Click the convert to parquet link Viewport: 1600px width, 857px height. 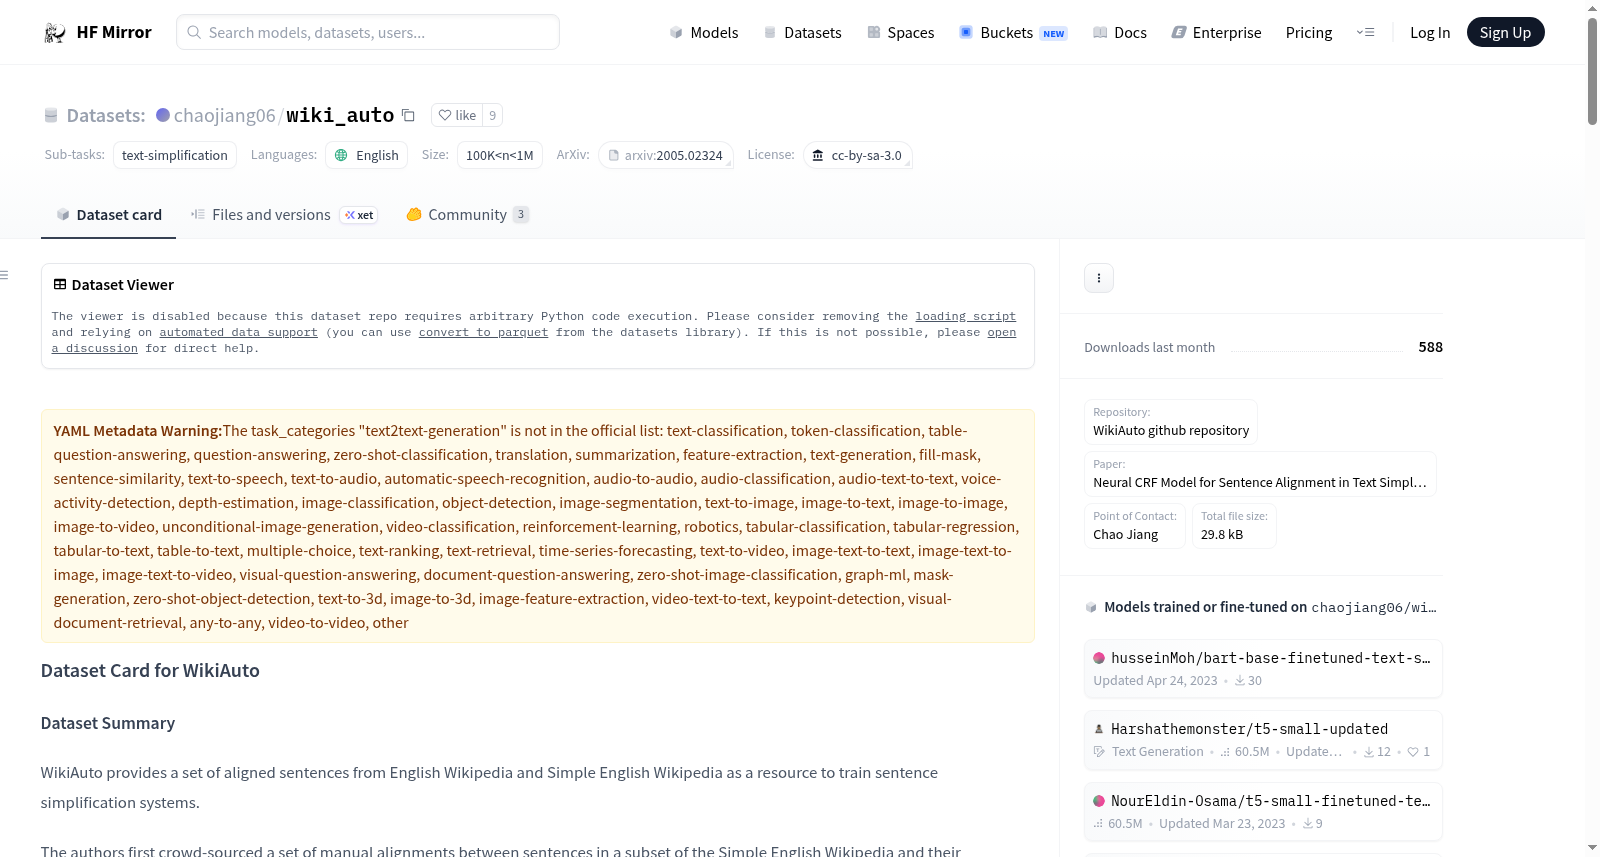pyautogui.click(x=483, y=332)
